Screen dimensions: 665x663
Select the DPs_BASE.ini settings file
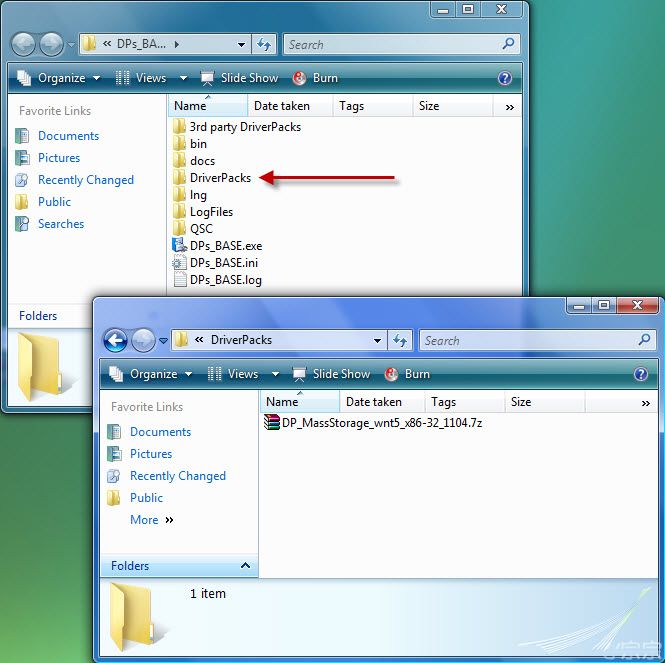click(223, 262)
